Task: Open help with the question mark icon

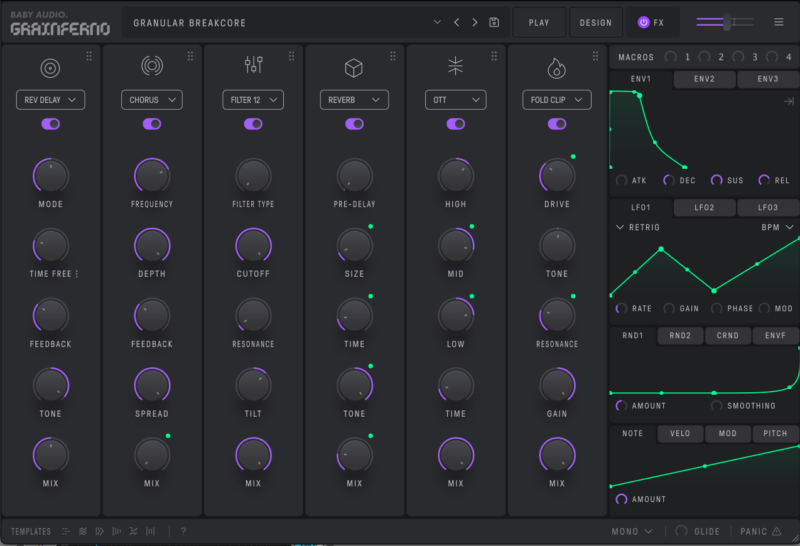Action: click(183, 531)
